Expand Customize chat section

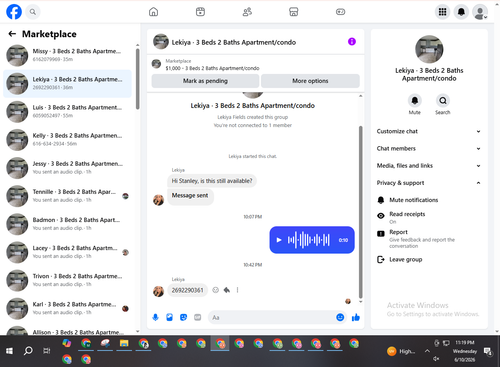click(429, 131)
